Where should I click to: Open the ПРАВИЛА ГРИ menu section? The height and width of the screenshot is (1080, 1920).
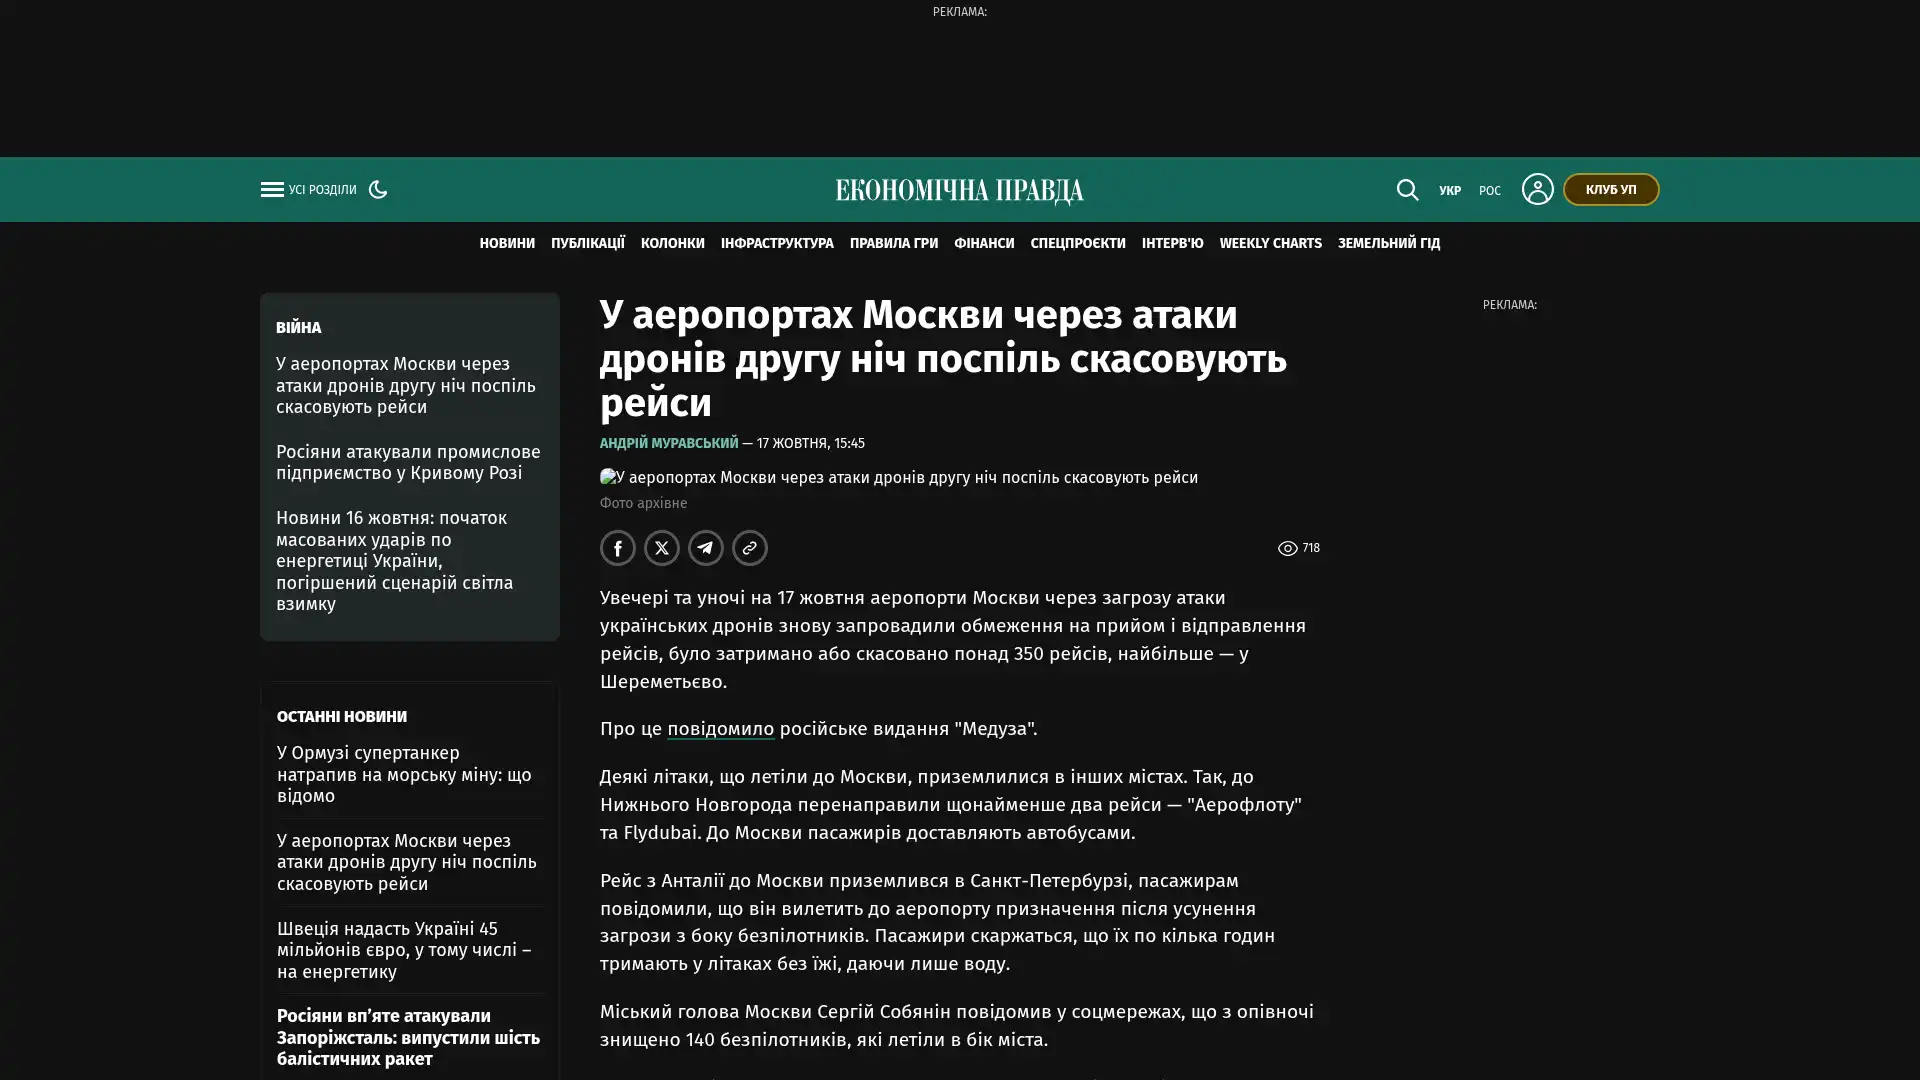(x=894, y=243)
